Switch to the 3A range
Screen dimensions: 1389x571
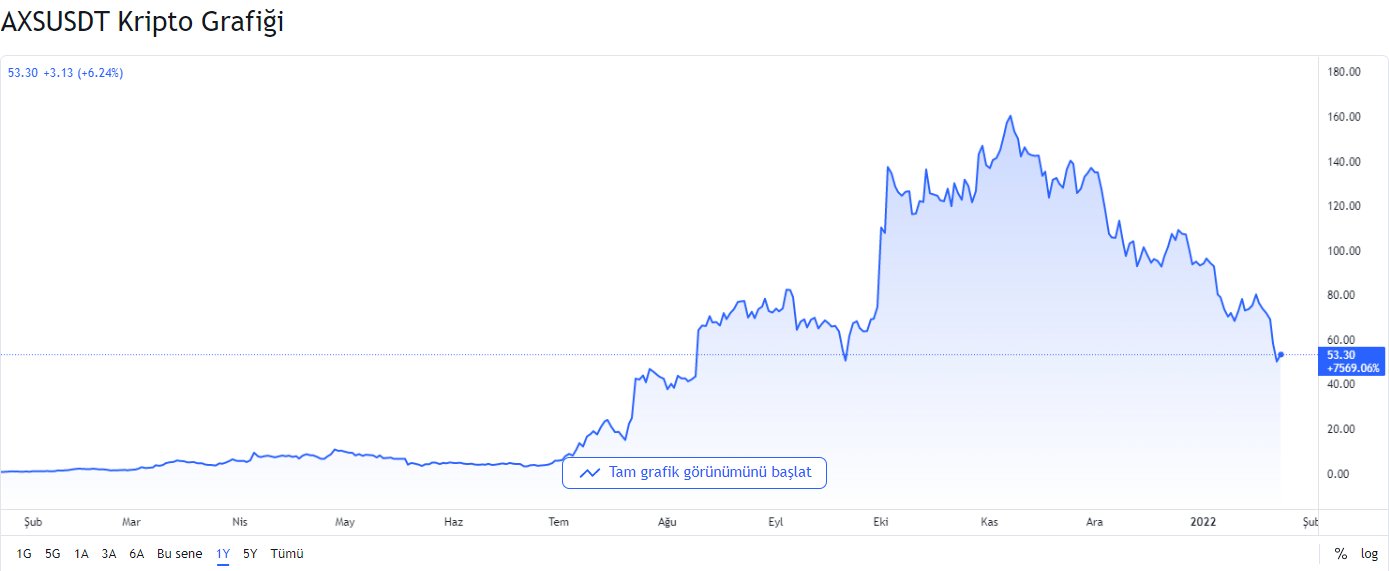(109, 553)
